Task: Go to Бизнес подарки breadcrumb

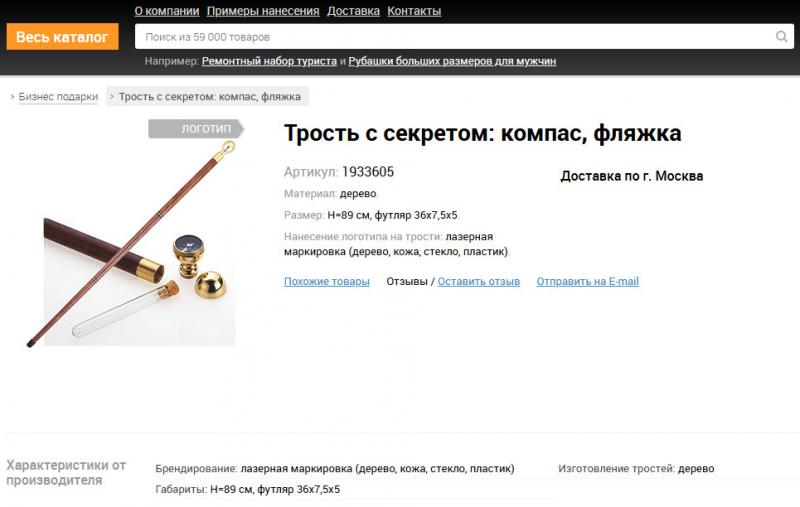Action: point(58,96)
